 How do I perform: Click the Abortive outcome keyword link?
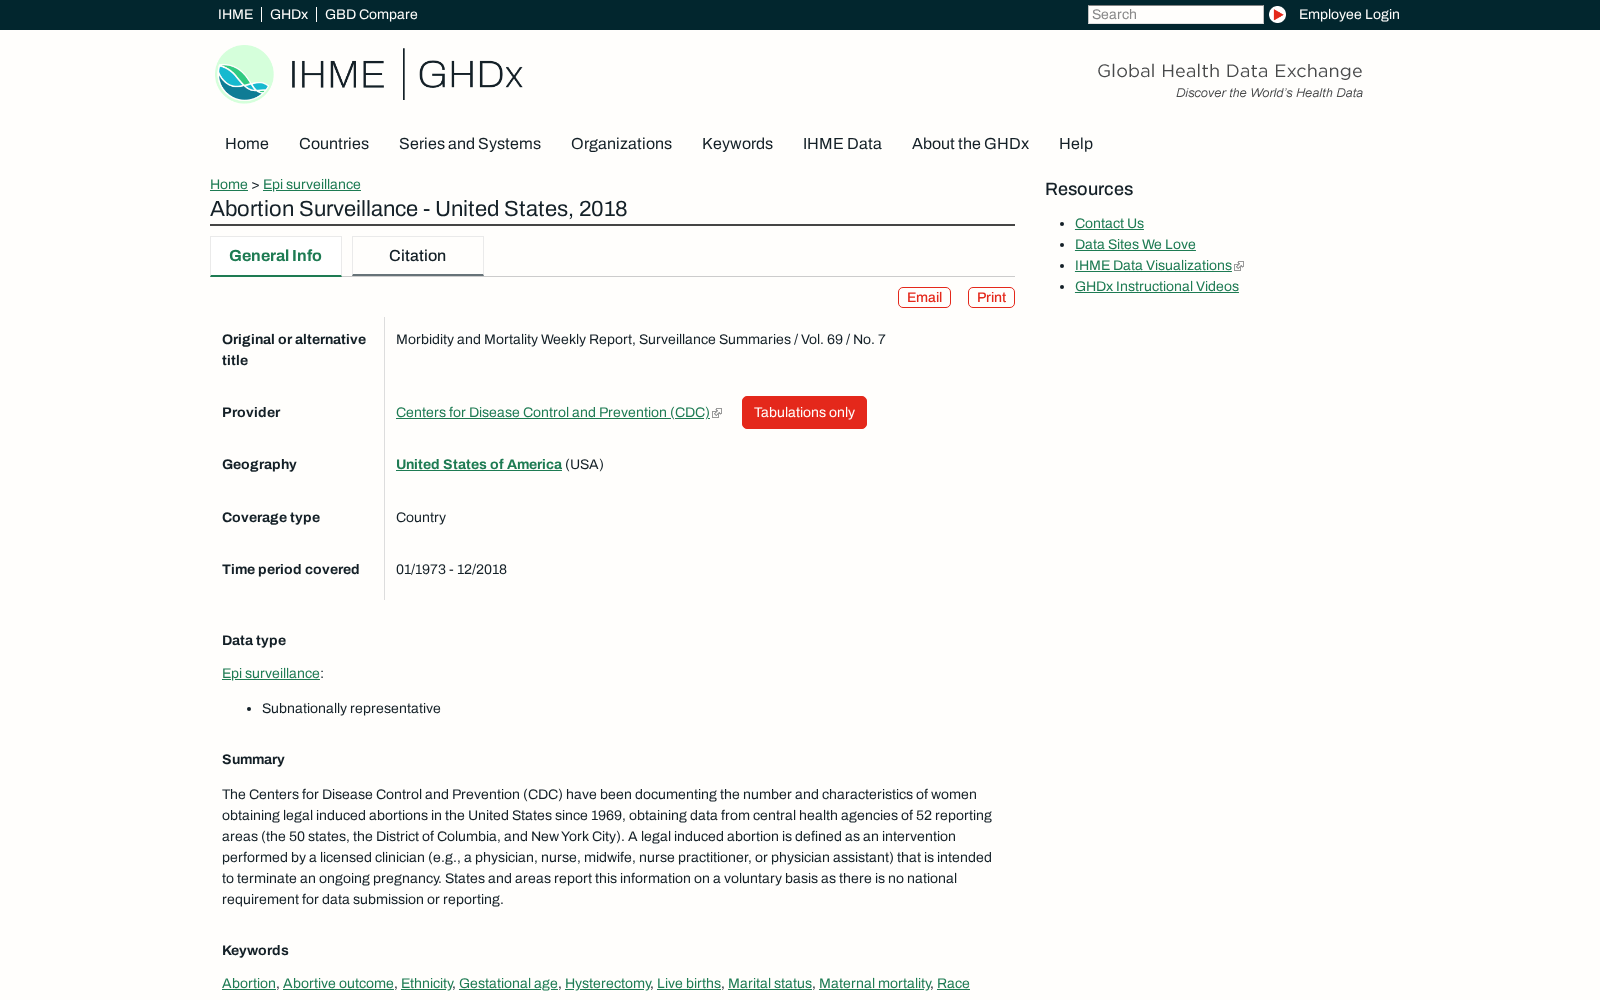[338, 984]
